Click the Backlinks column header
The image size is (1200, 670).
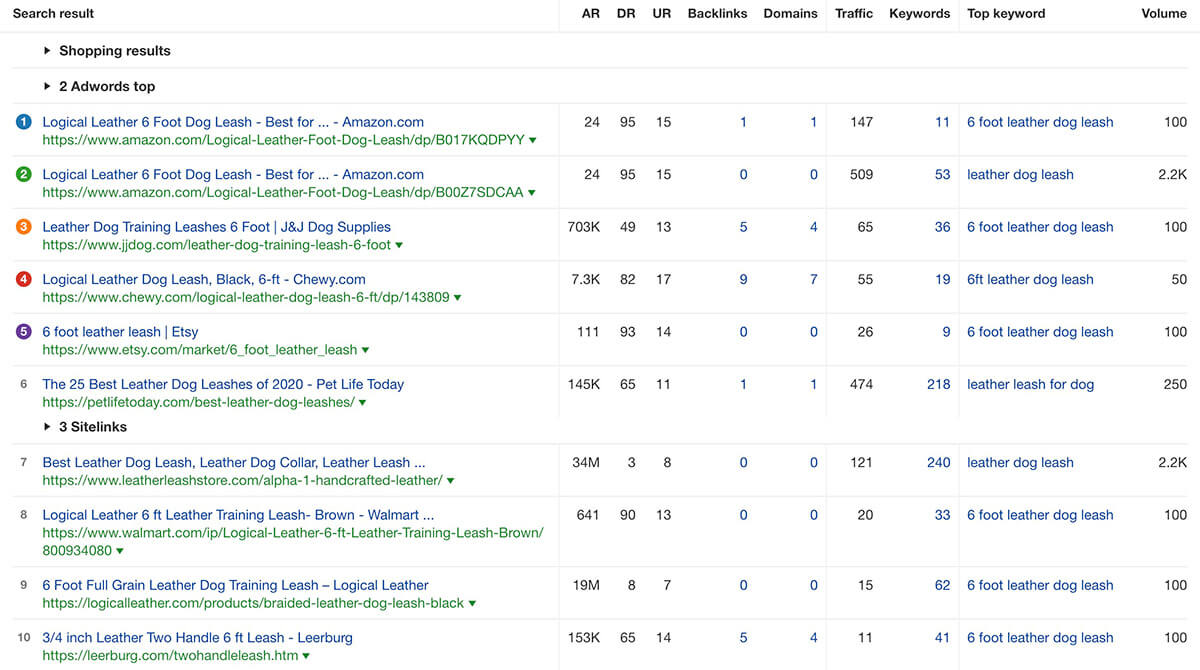(x=717, y=14)
